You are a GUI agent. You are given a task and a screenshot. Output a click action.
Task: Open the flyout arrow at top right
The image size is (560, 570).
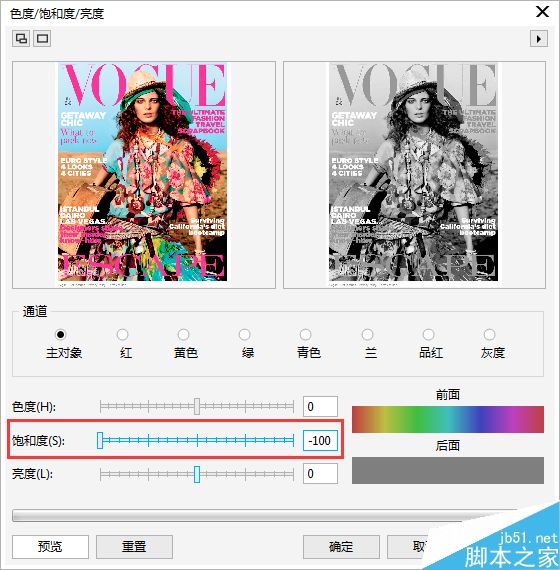click(539, 39)
